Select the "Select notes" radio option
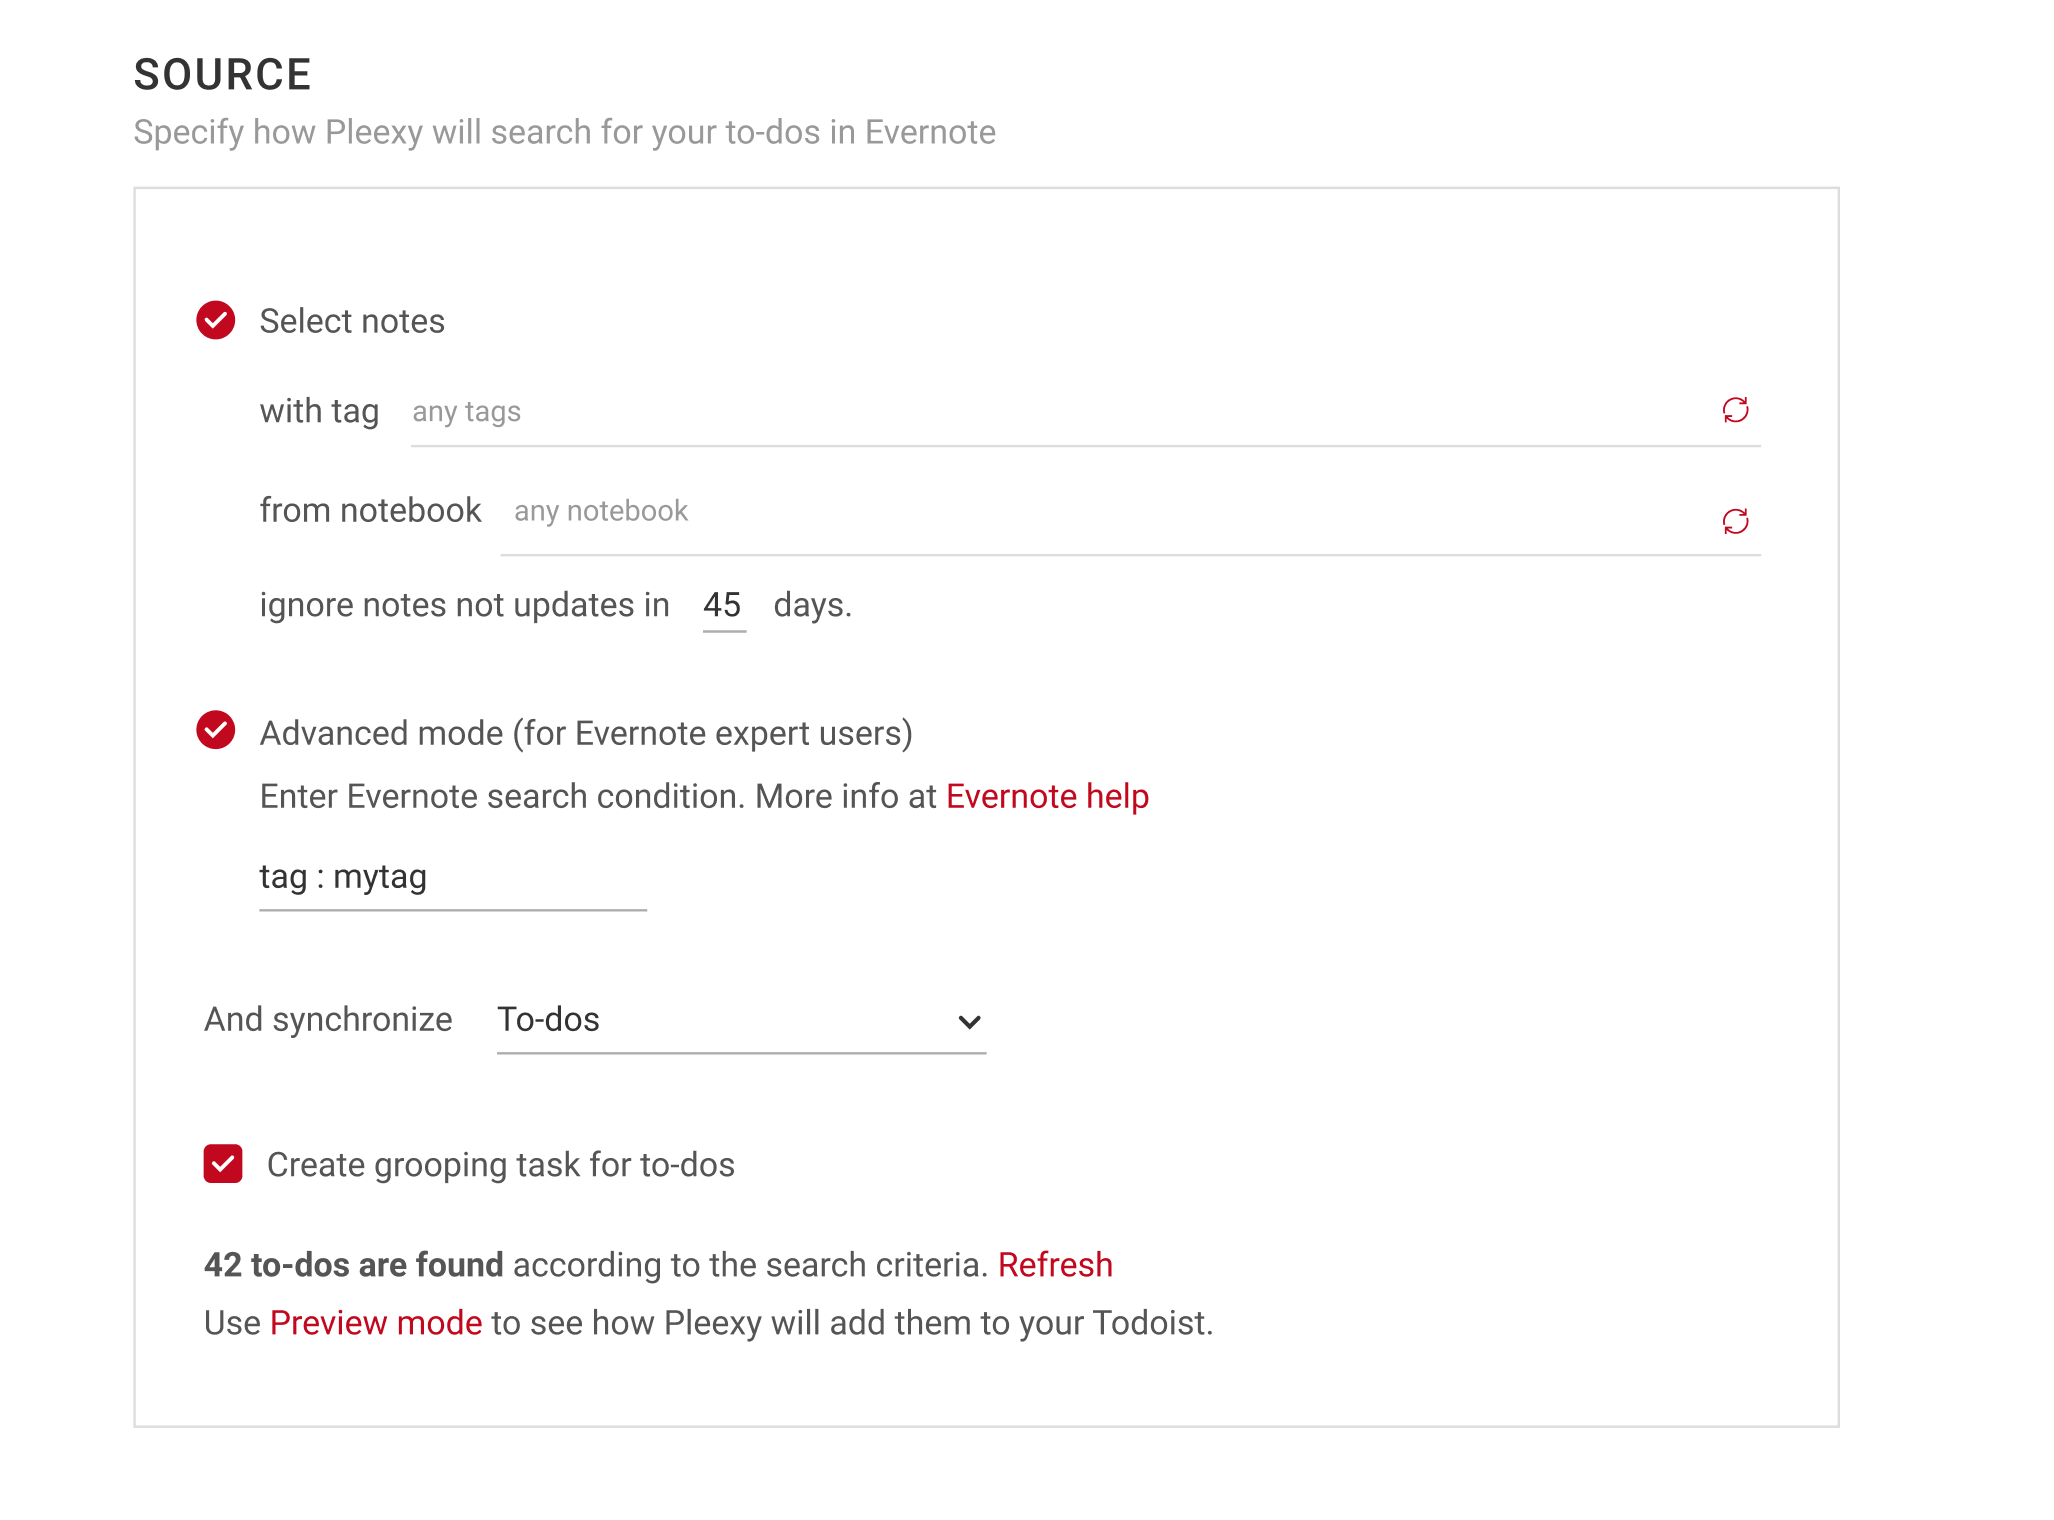The width and height of the screenshot is (2054, 1520). pos(216,320)
